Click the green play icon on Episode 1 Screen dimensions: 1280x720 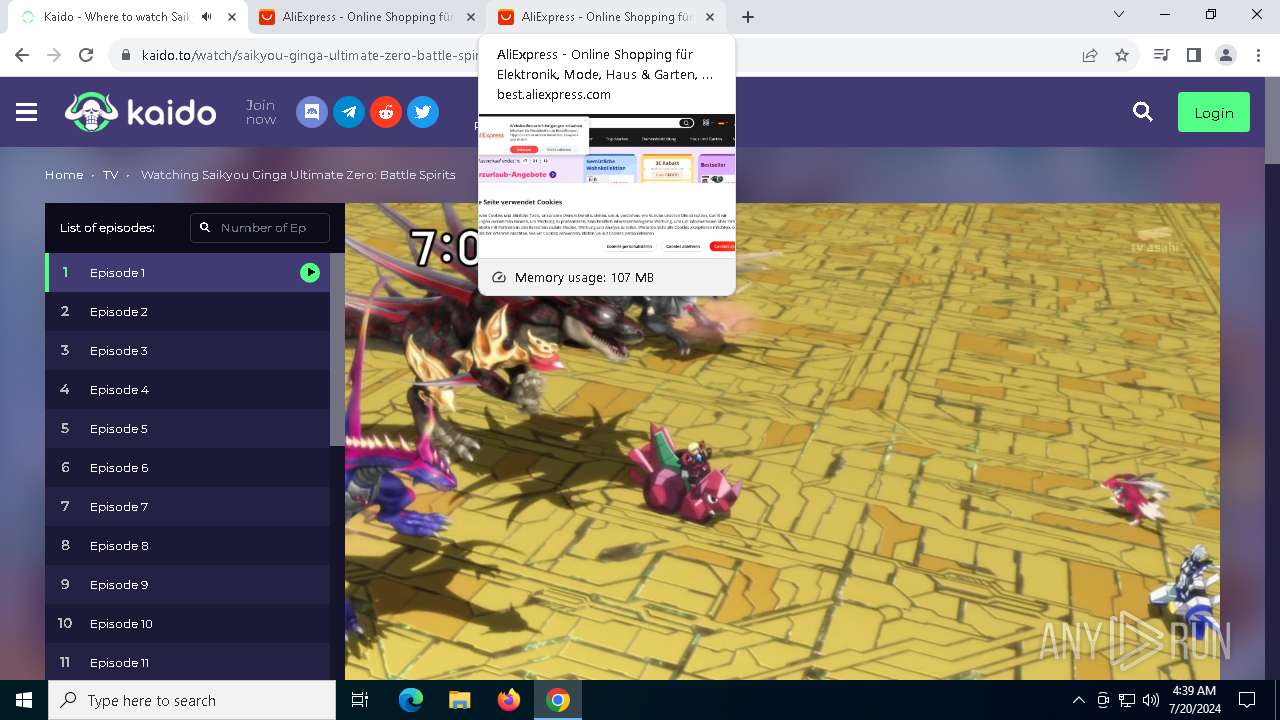[x=310, y=272]
